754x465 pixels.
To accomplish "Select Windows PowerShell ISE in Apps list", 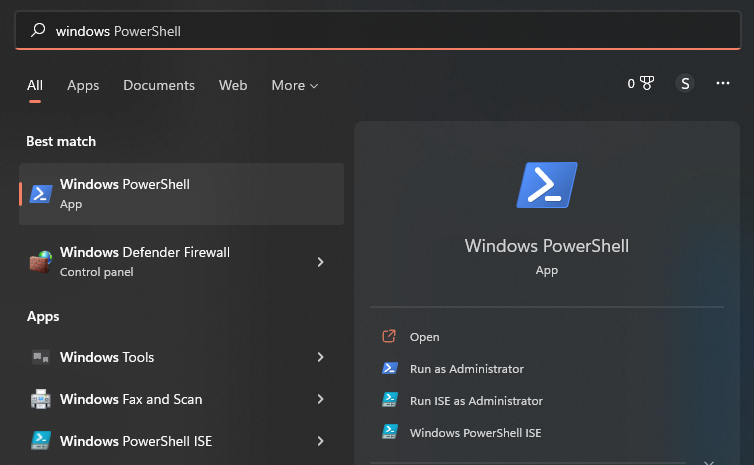I will pos(181,441).
